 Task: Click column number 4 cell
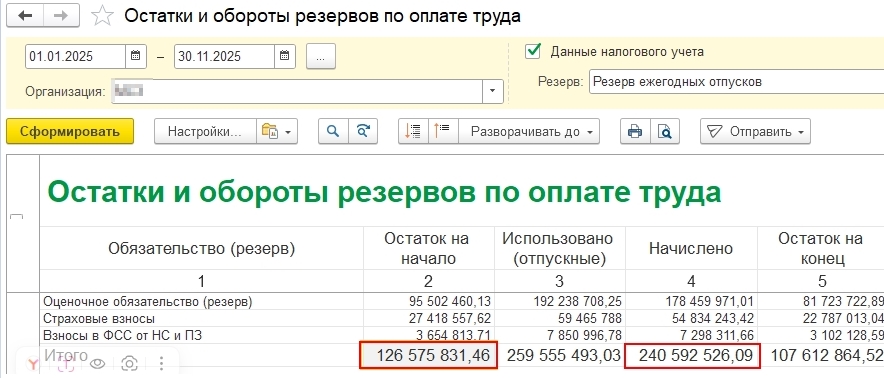point(691,281)
